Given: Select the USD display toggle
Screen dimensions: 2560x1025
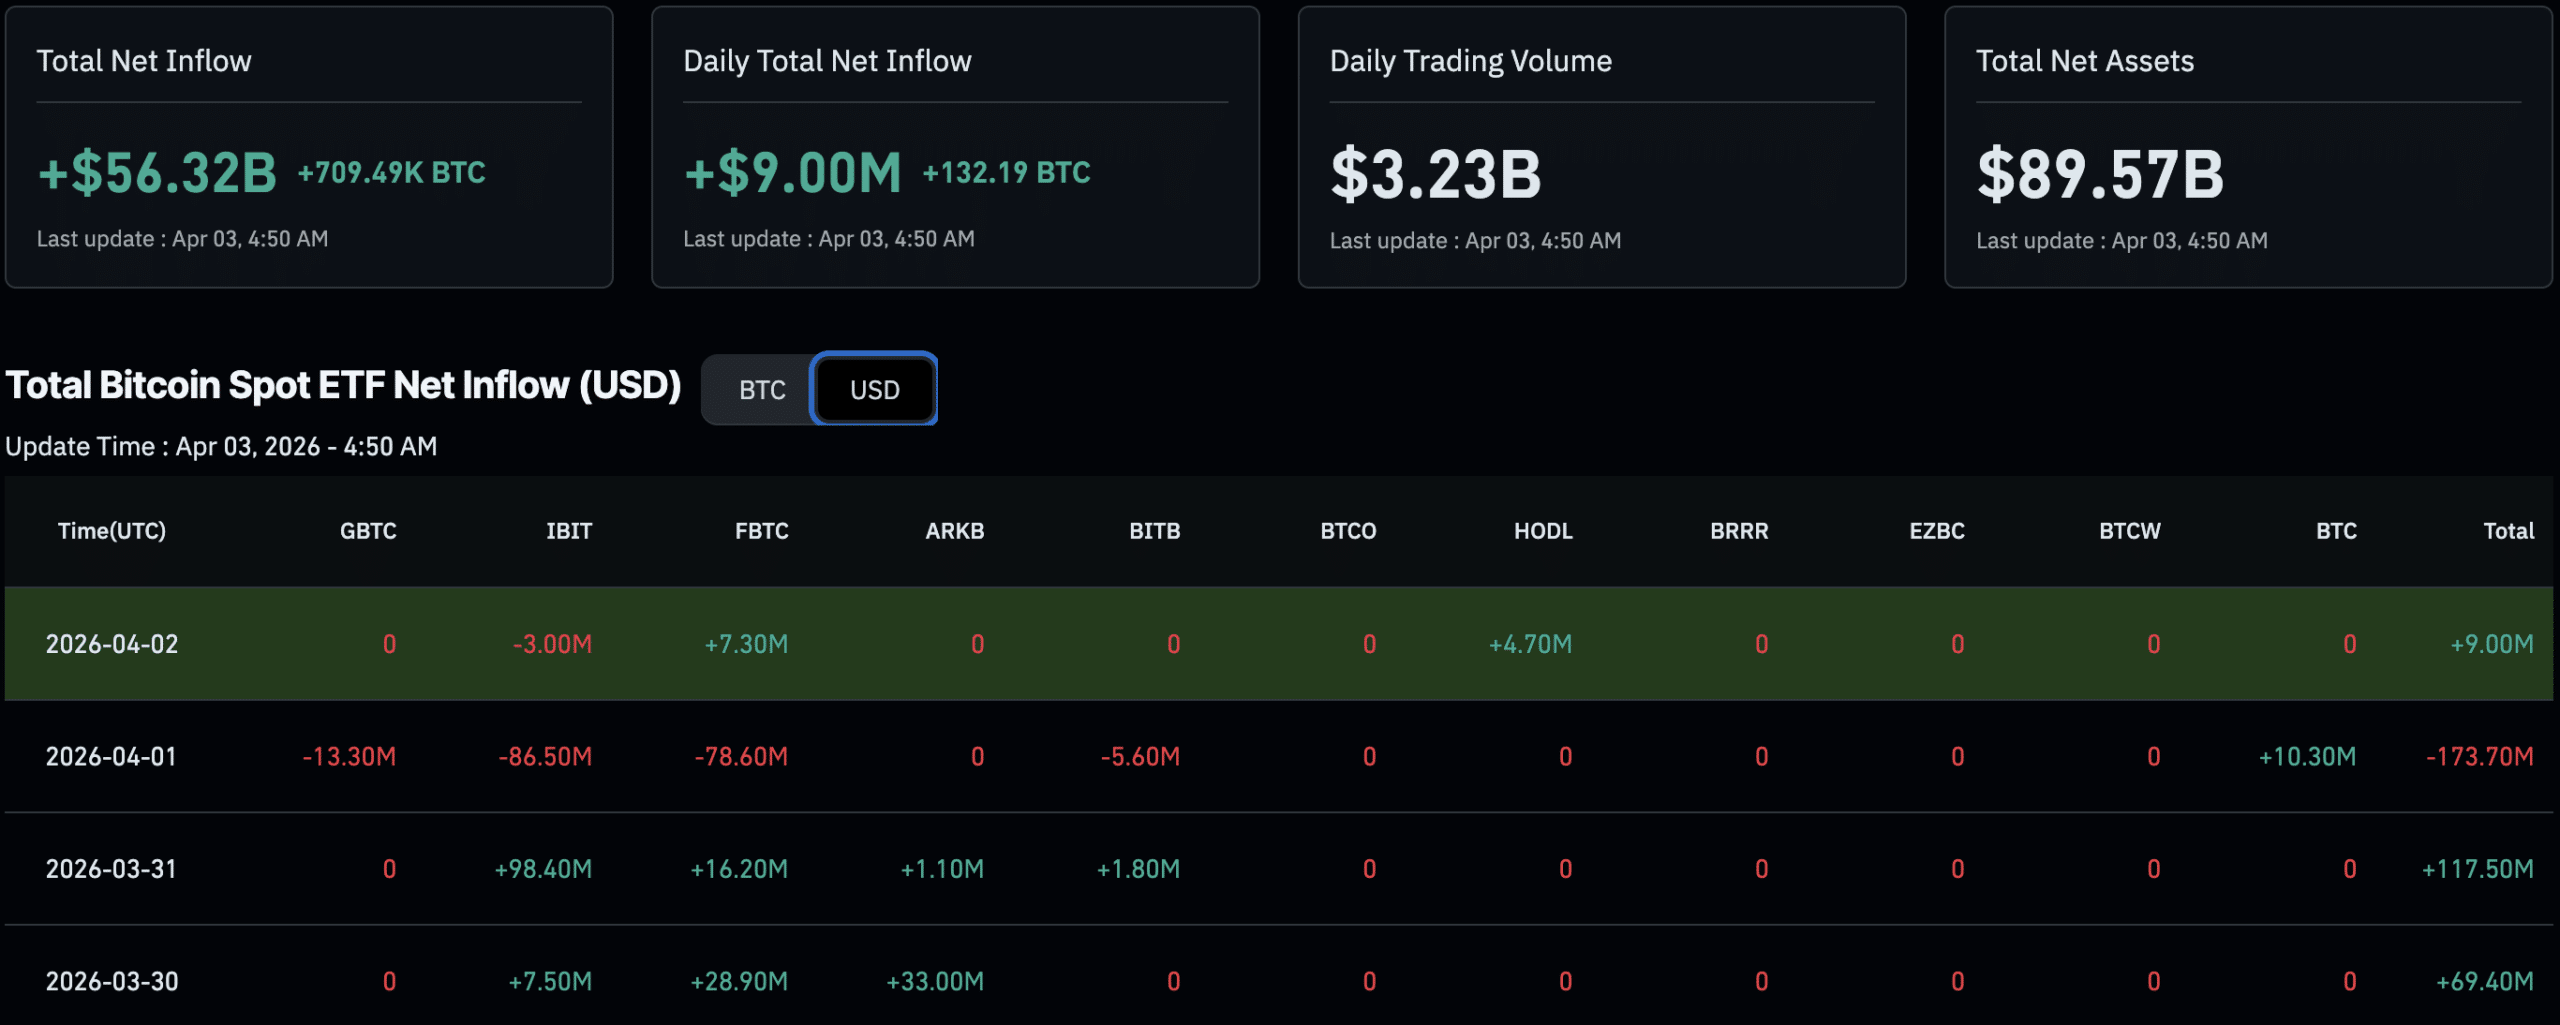Looking at the screenshot, I should click(x=873, y=389).
